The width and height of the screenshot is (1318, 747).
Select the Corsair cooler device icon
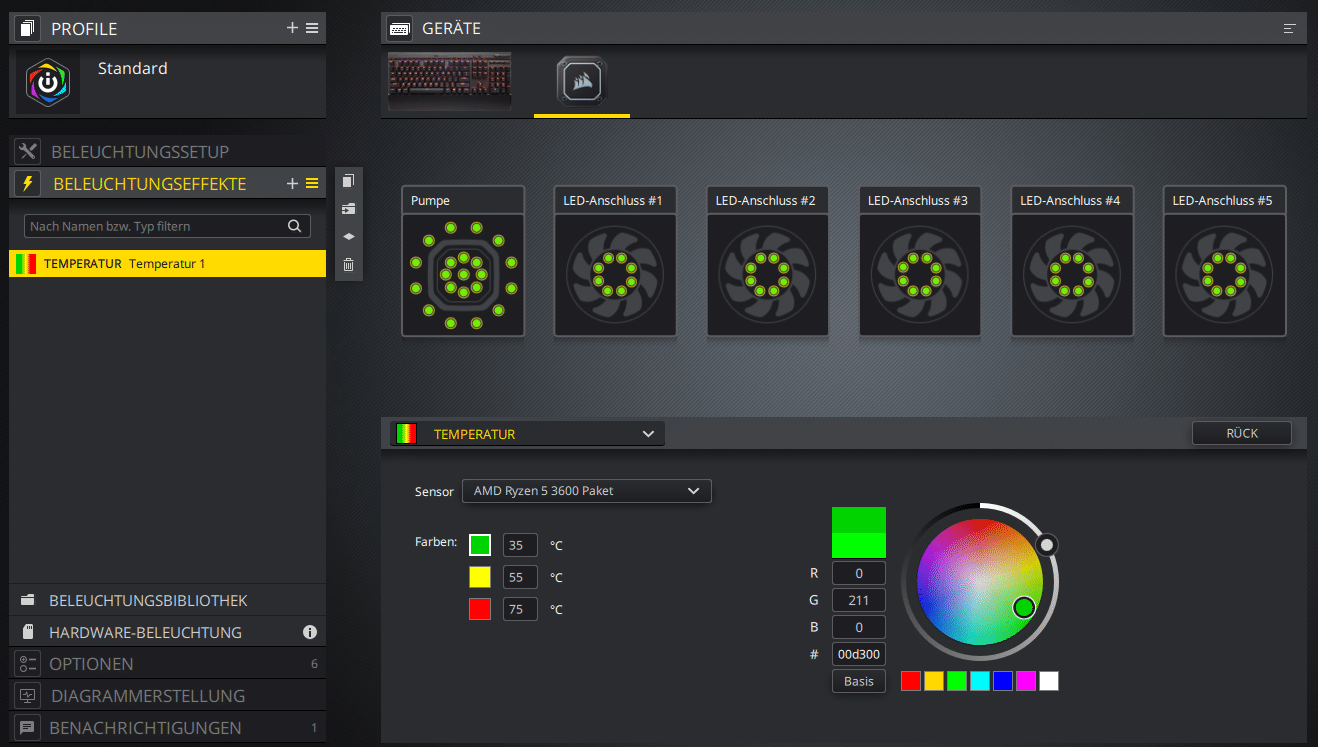[581, 81]
